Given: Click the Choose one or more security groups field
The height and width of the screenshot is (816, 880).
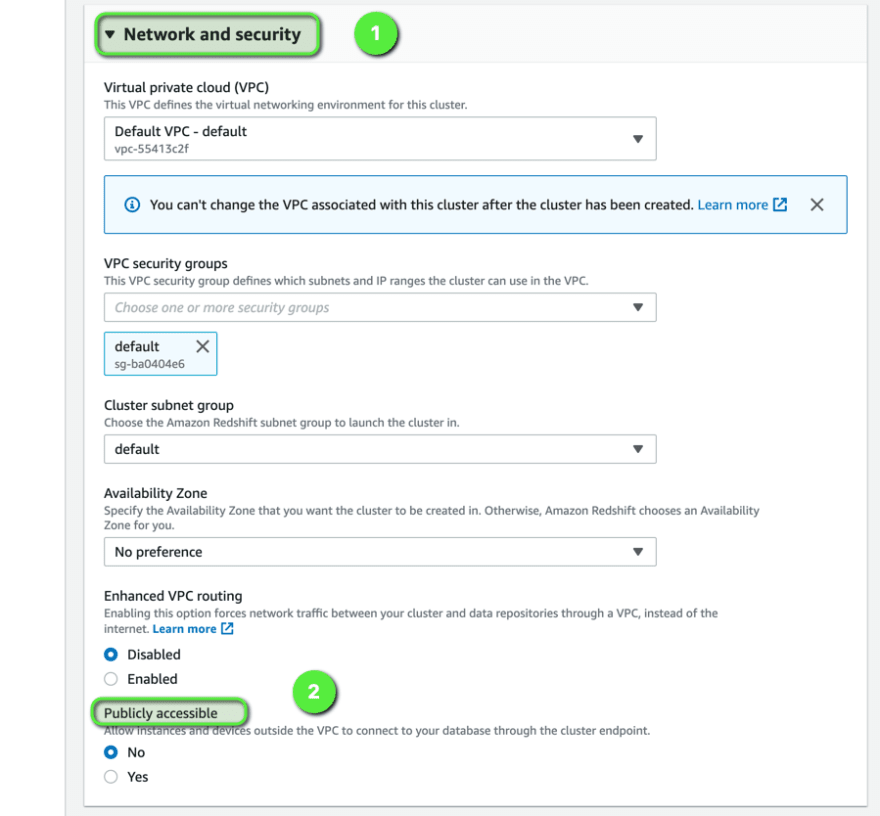Looking at the screenshot, I should pos(380,307).
